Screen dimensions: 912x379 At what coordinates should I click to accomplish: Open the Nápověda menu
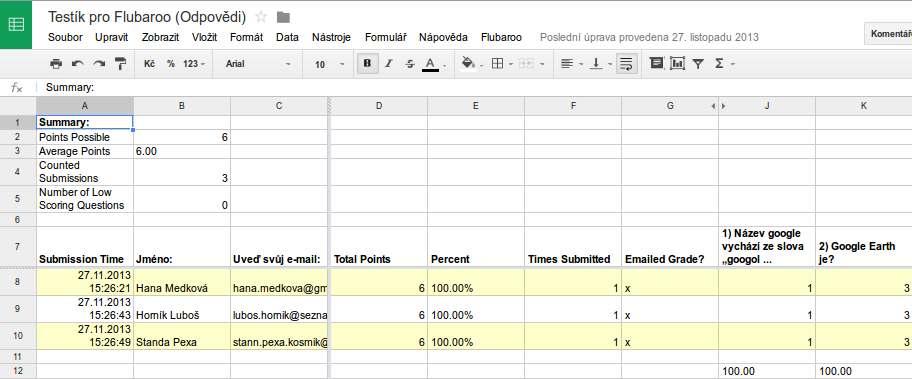[443, 37]
